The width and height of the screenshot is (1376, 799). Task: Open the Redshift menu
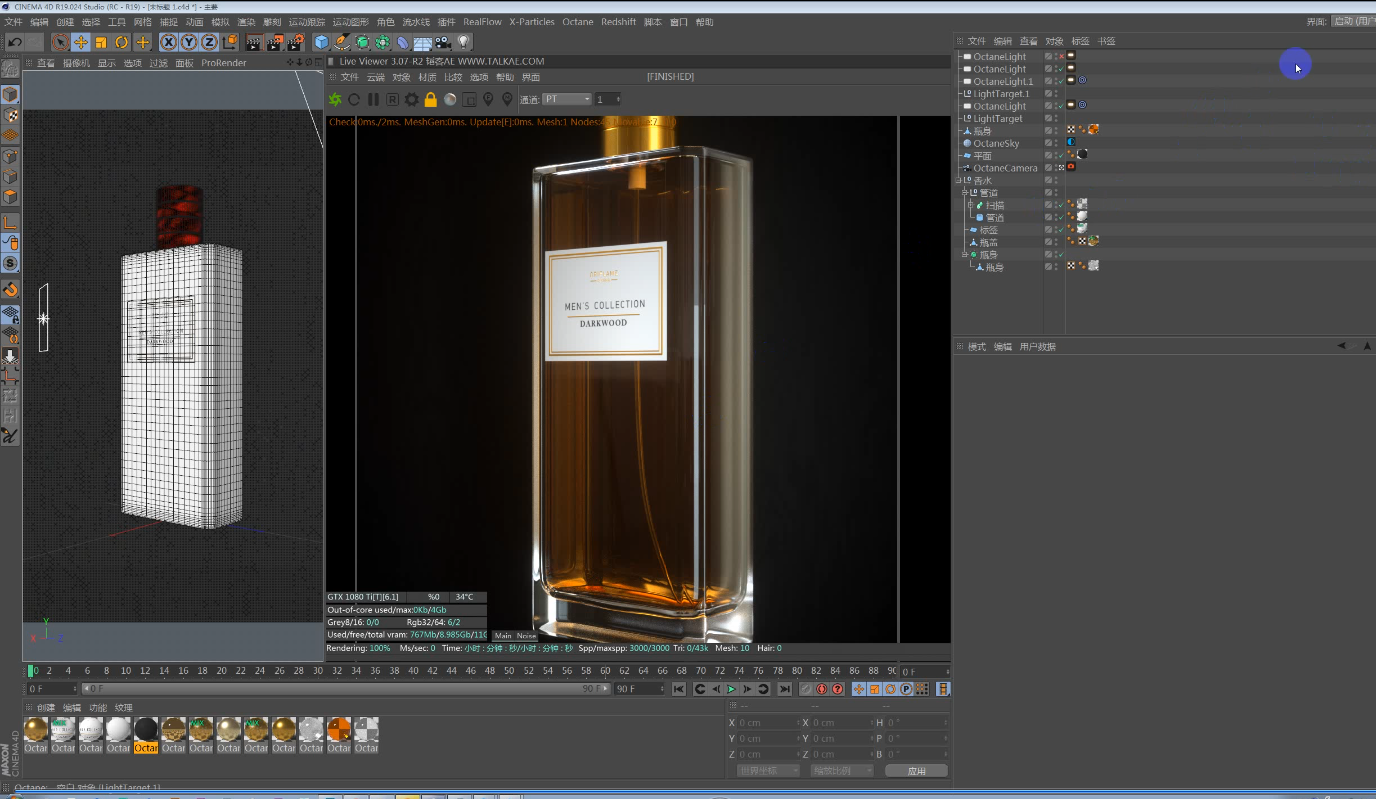pyautogui.click(x=618, y=22)
